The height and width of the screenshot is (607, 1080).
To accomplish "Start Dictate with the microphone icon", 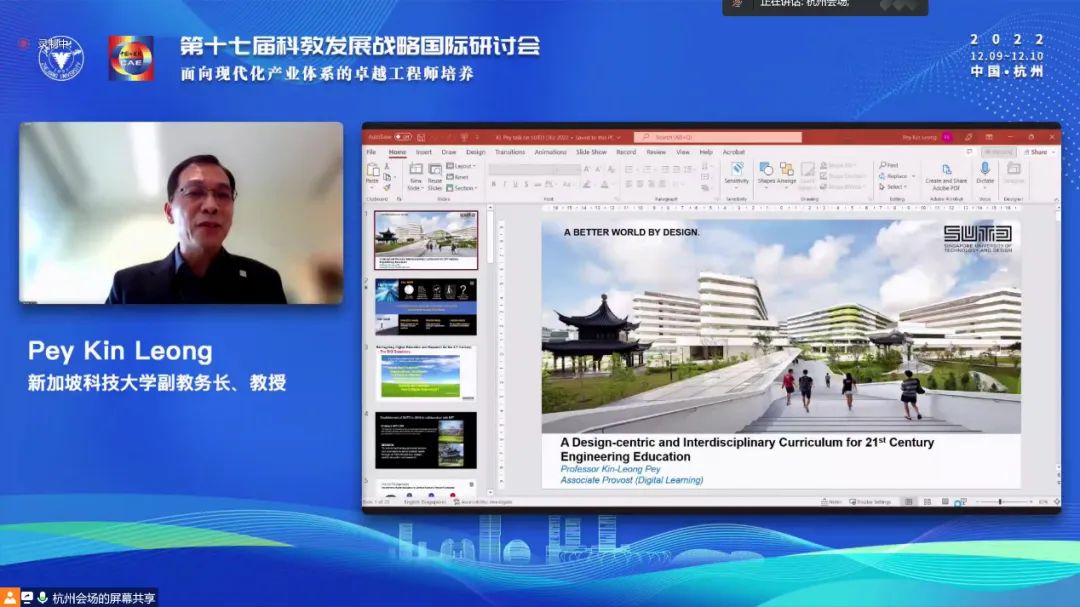I will tap(985, 172).
